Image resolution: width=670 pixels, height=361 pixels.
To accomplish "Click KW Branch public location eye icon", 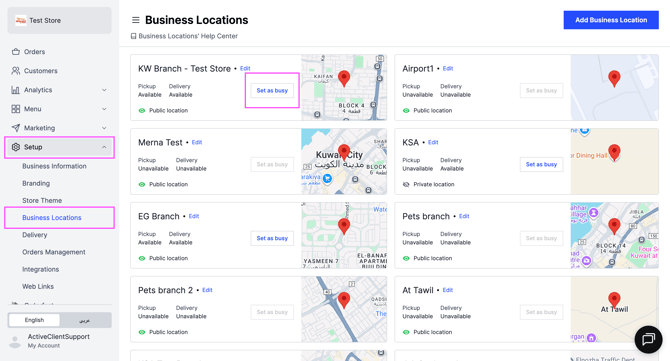I will pyautogui.click(x=142, y=111).
